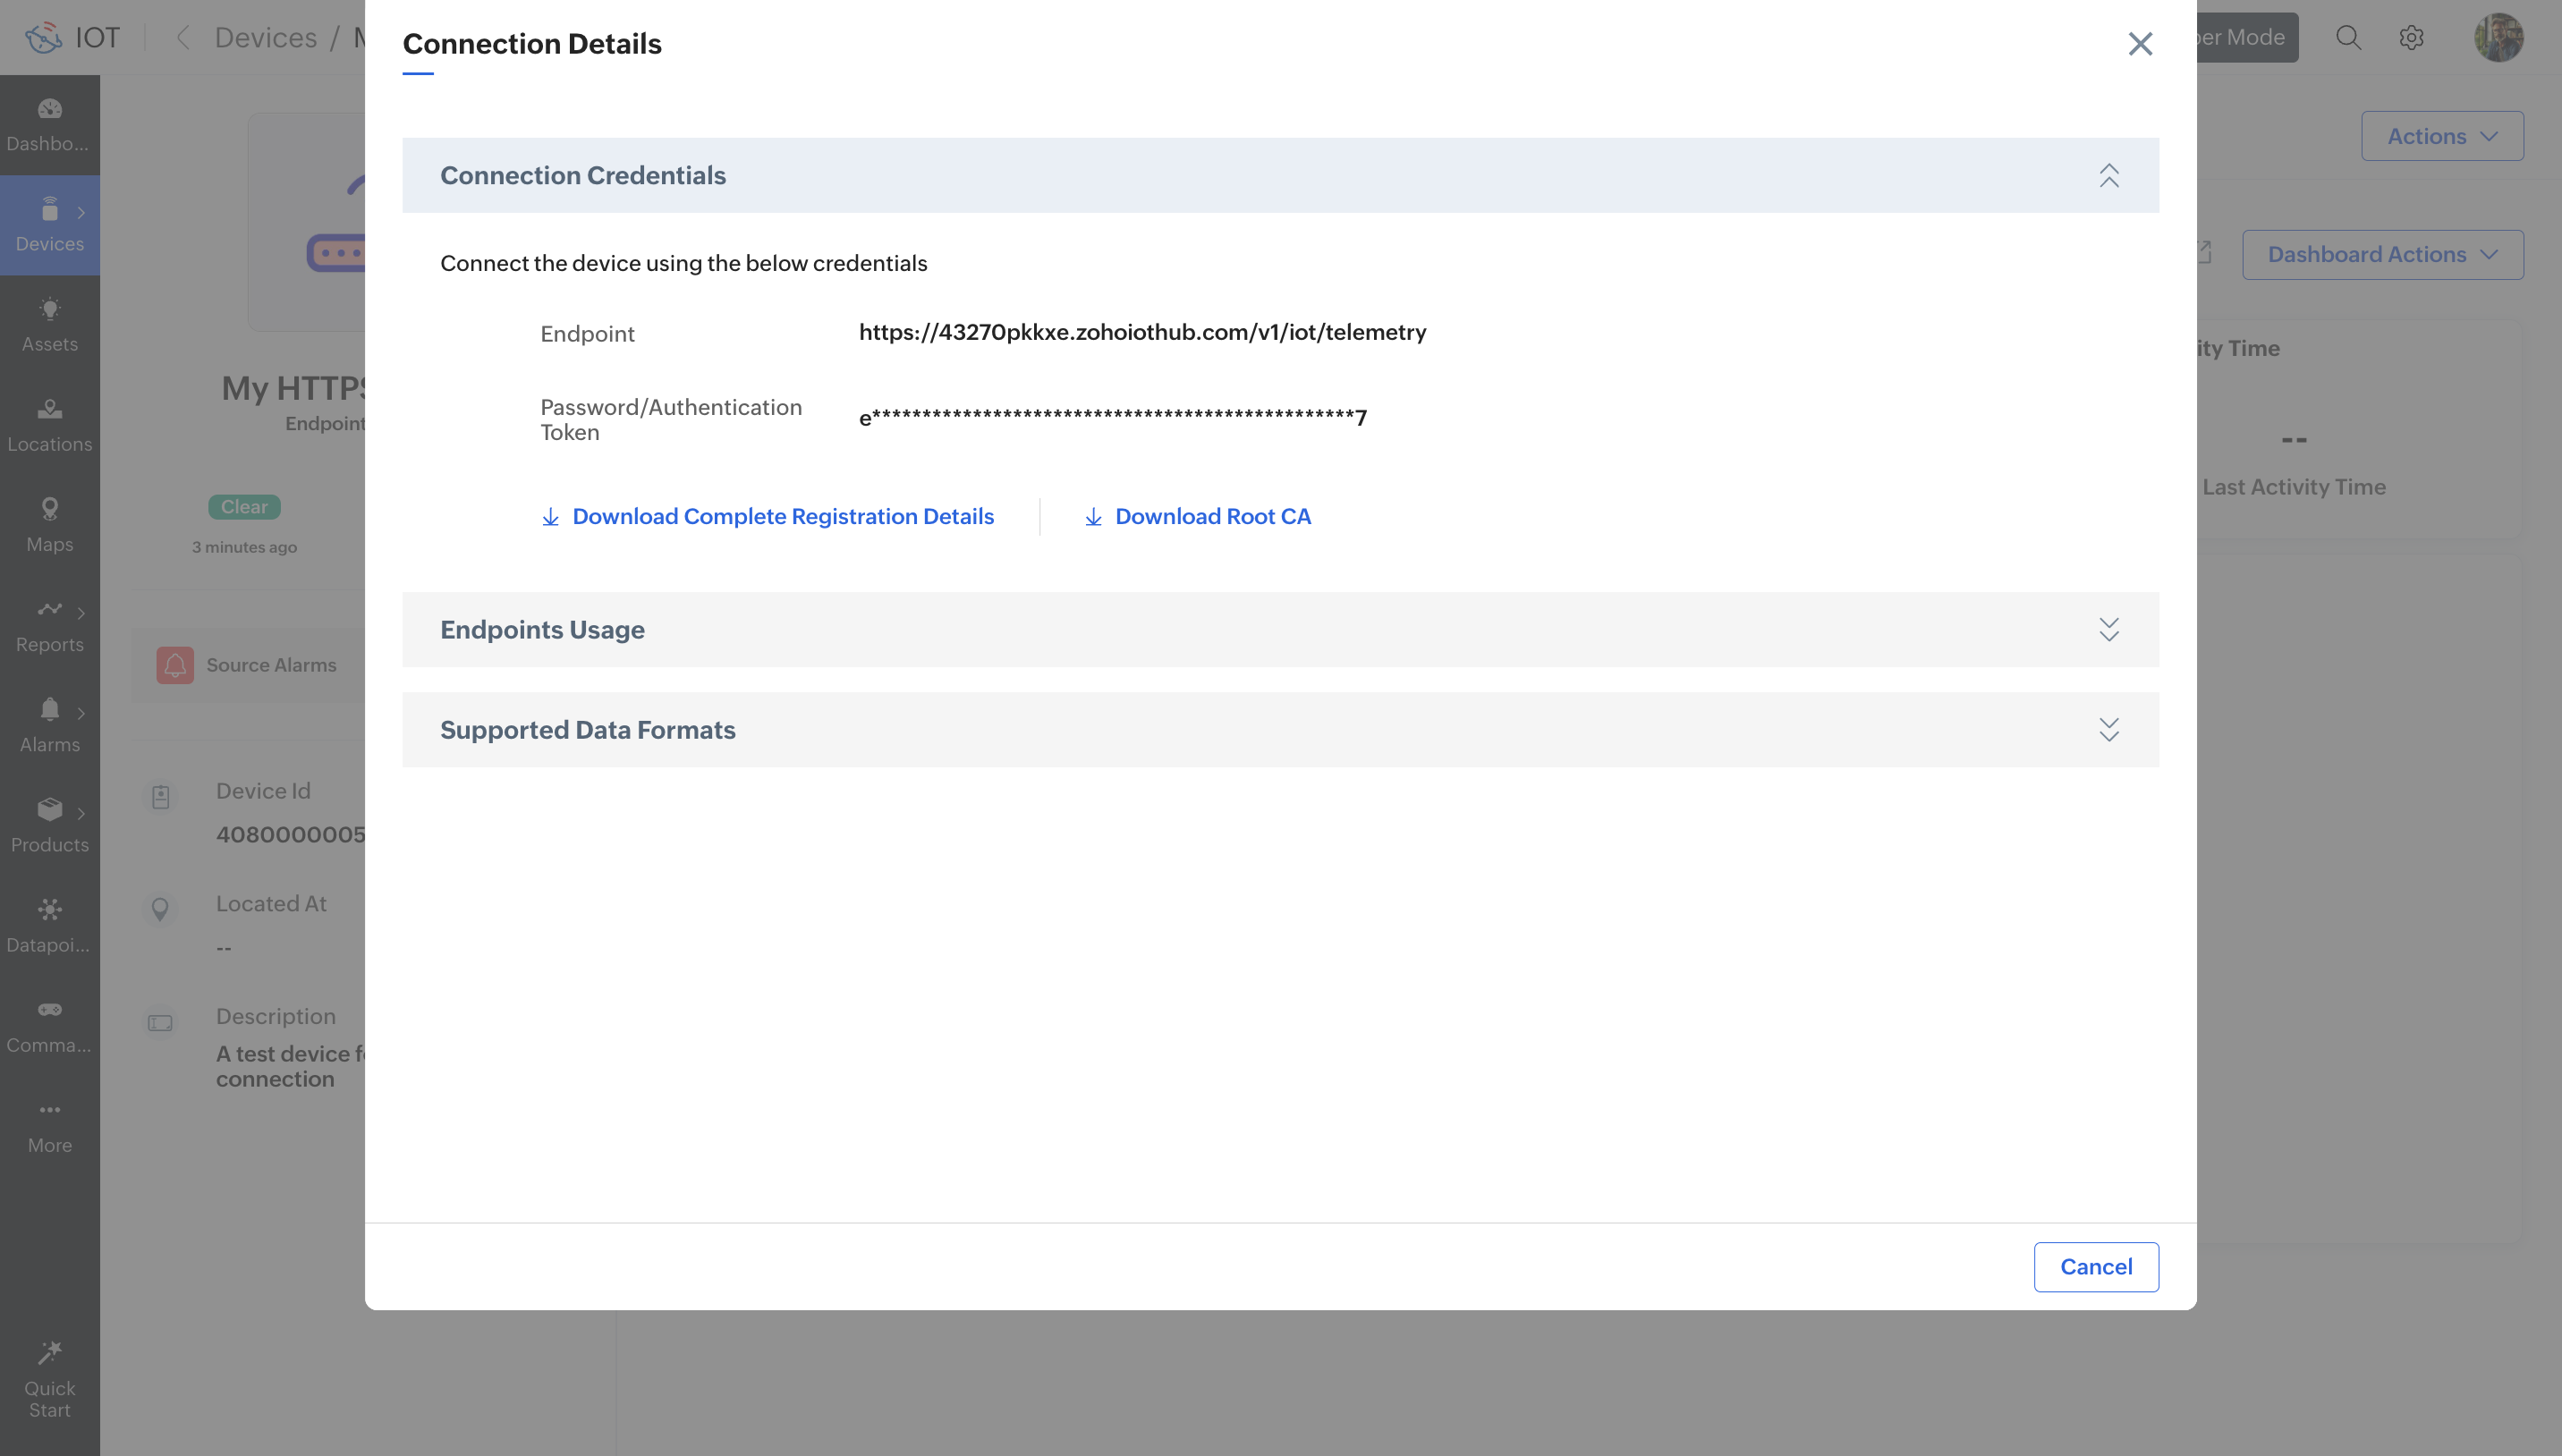Open Datapoints in the sidebar
Screen dimensions: 2562x1456
coord(49,924)
